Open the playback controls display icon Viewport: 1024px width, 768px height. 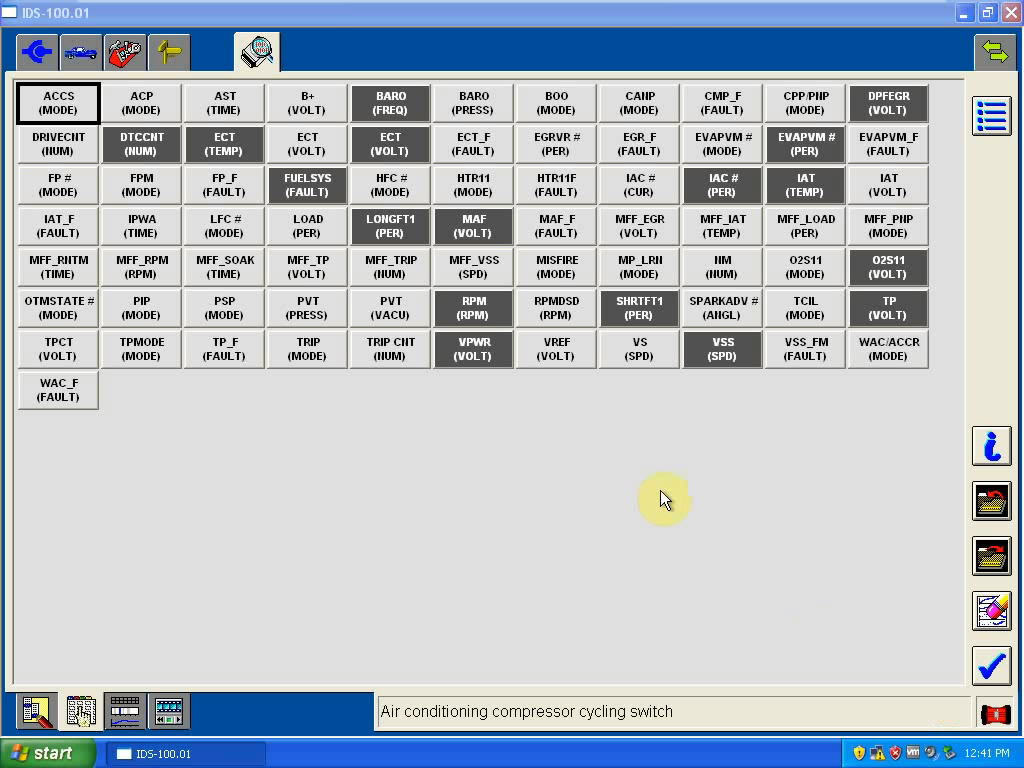click(x=168, y=711)
